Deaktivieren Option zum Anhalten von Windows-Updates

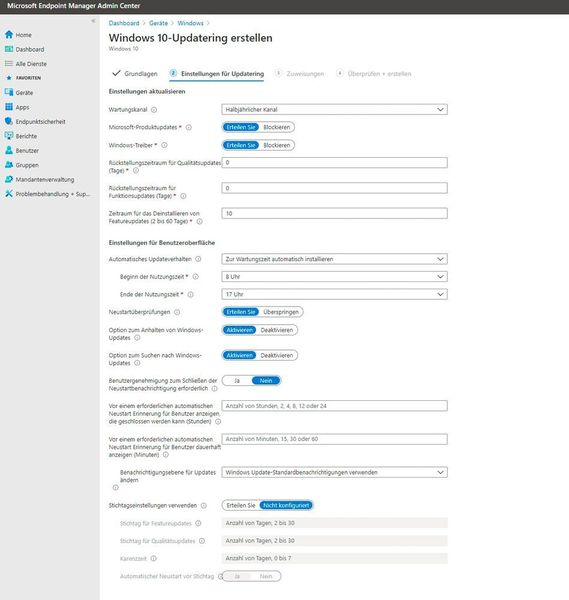[277, 330]
